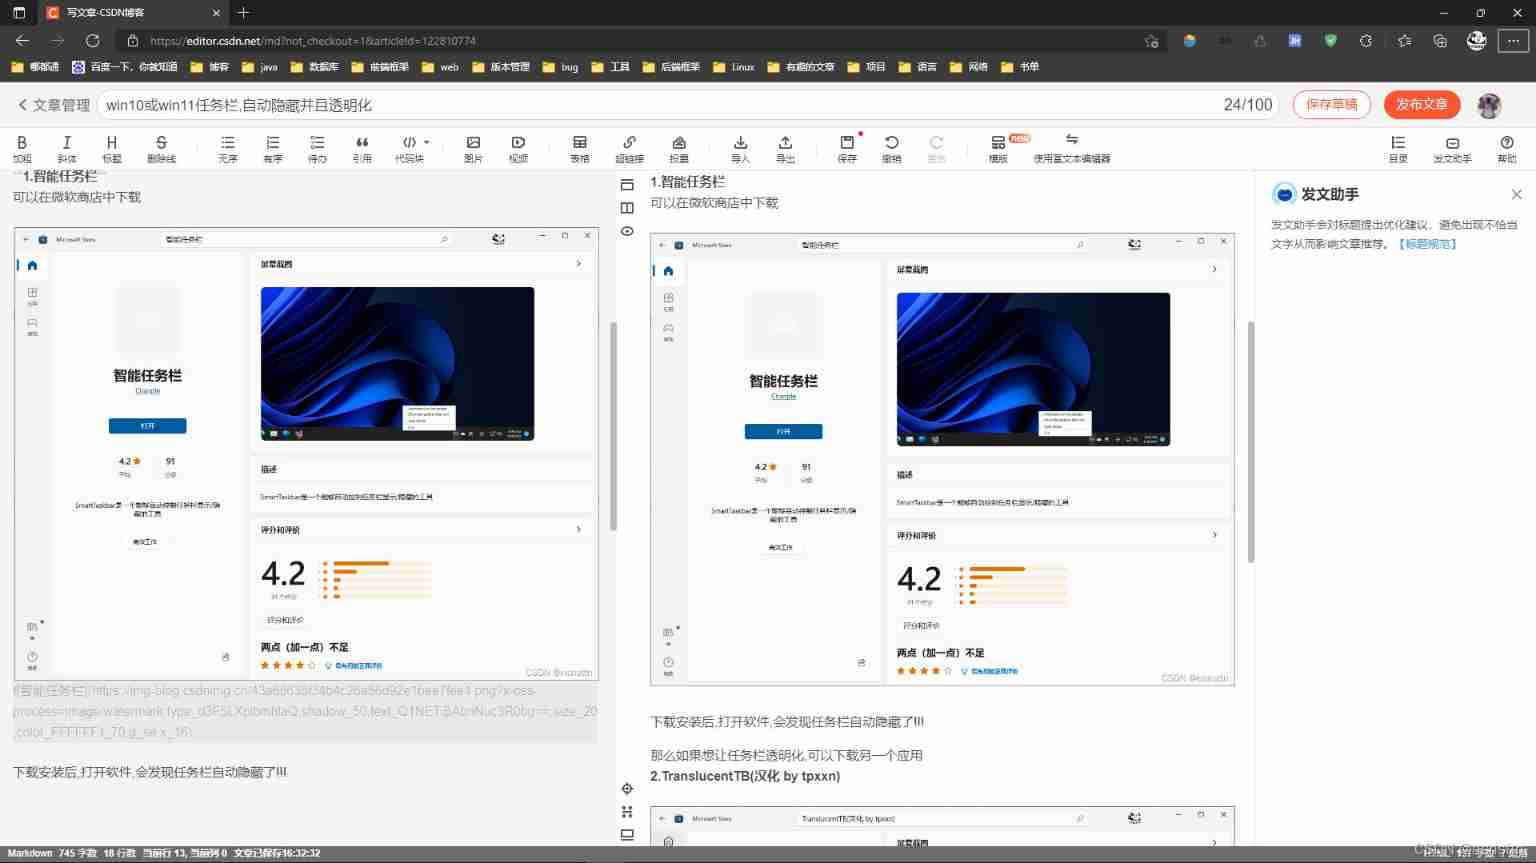Switch to rich text editor (使用富文本编辑器)
1536x863 pixels.
point(1072,148)
